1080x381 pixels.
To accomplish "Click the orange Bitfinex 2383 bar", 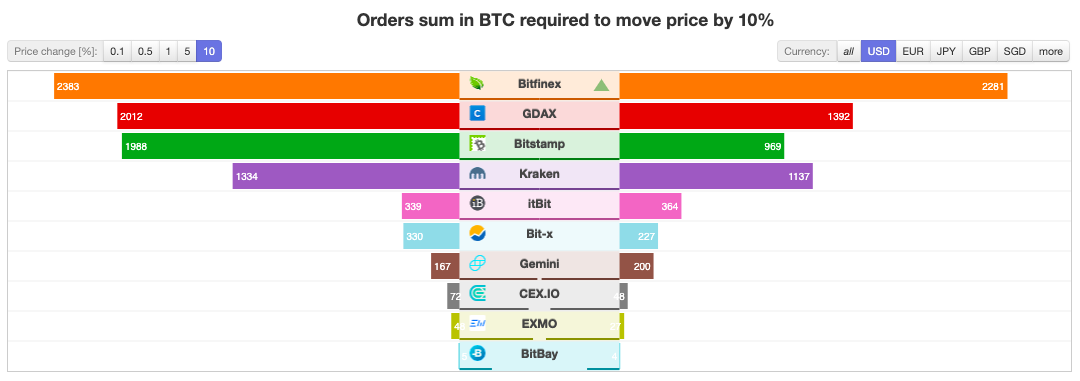I will tap(257, 84).
